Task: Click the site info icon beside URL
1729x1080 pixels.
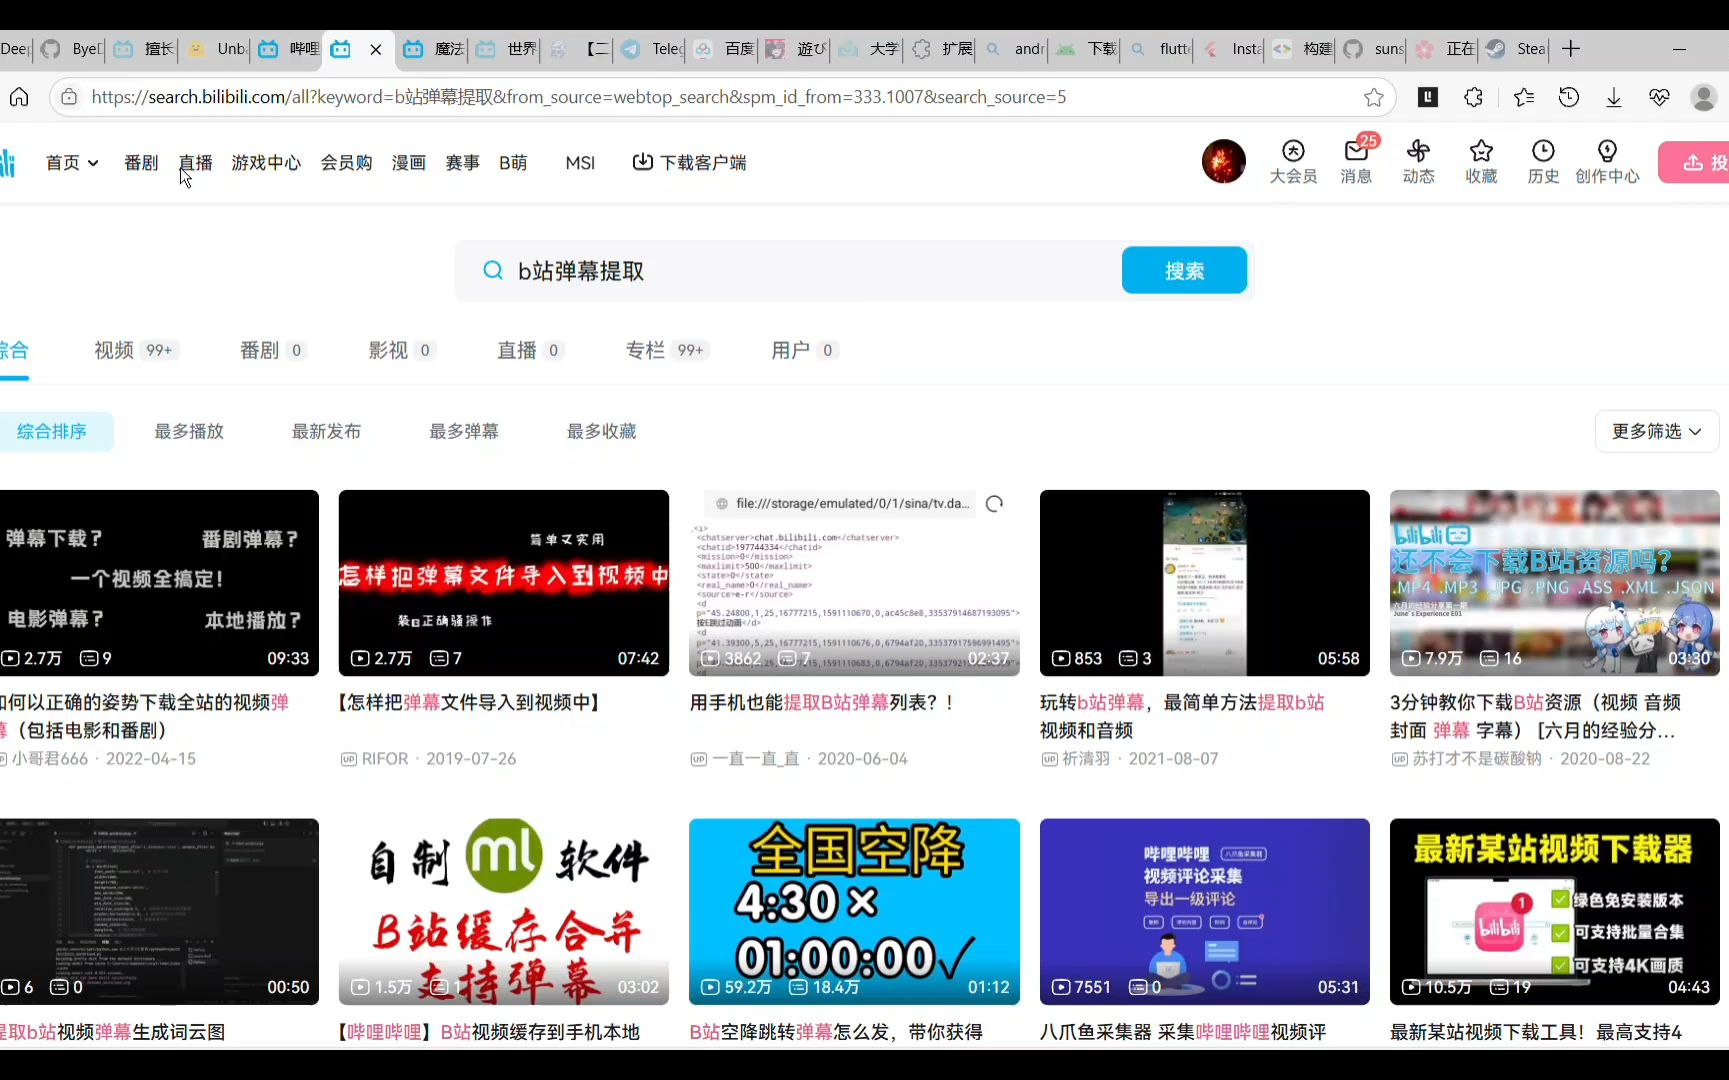Action: point(69,97)
